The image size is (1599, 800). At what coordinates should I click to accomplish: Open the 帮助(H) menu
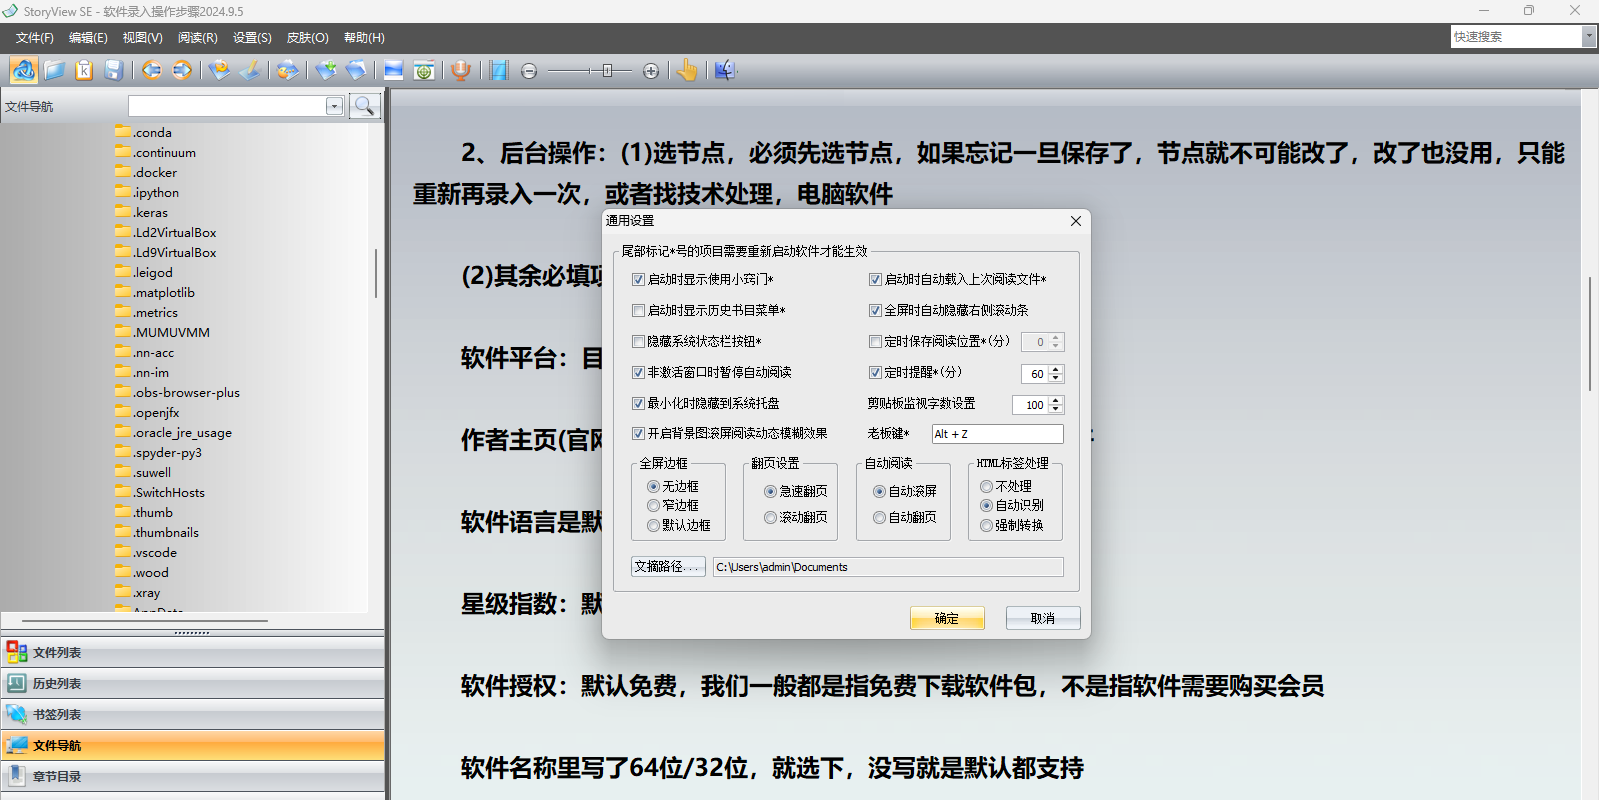364,37
